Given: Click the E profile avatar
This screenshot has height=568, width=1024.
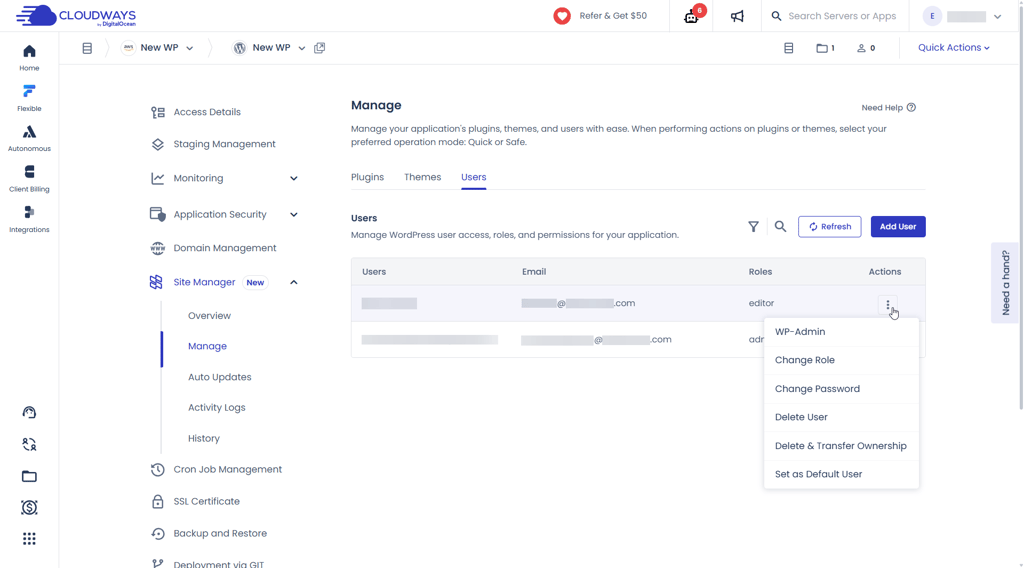Looking at the screenshot, I should tap(932, 16).
